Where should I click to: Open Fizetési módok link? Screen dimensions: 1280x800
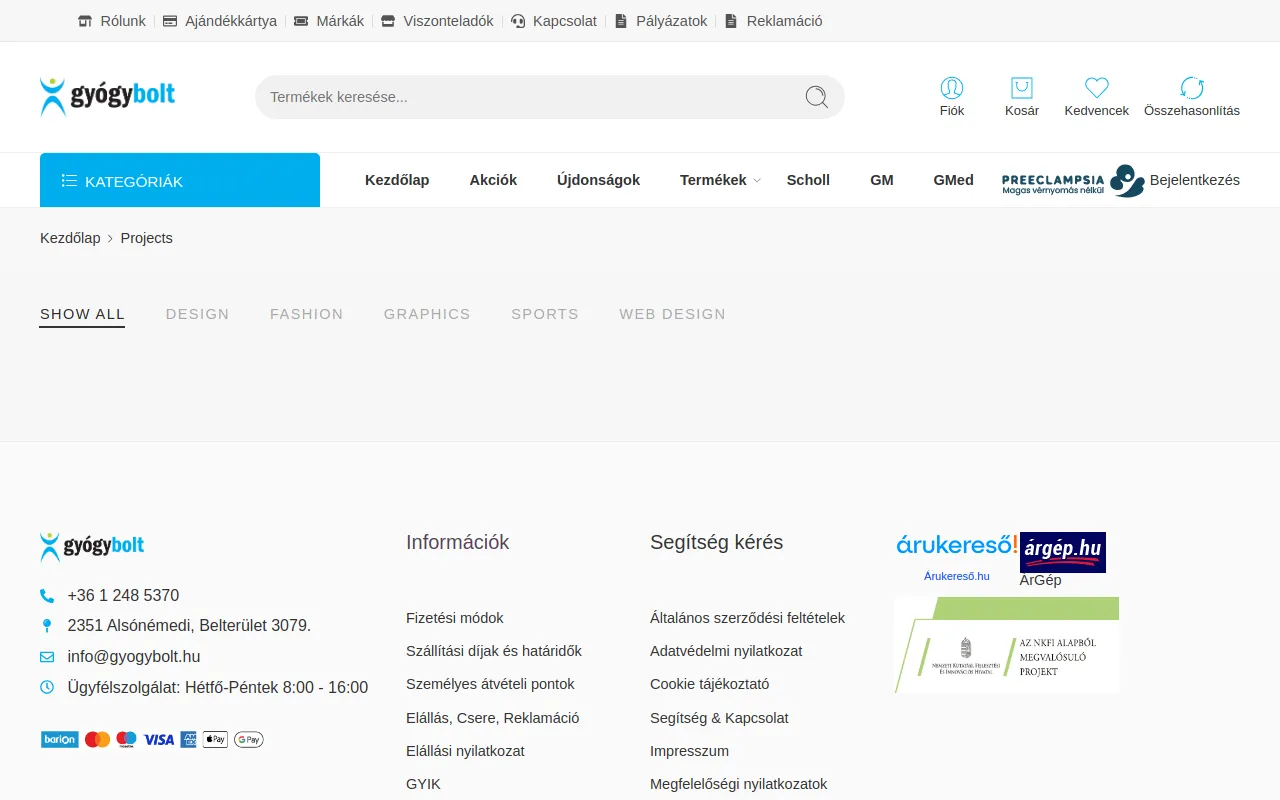(x=455, y=618)
